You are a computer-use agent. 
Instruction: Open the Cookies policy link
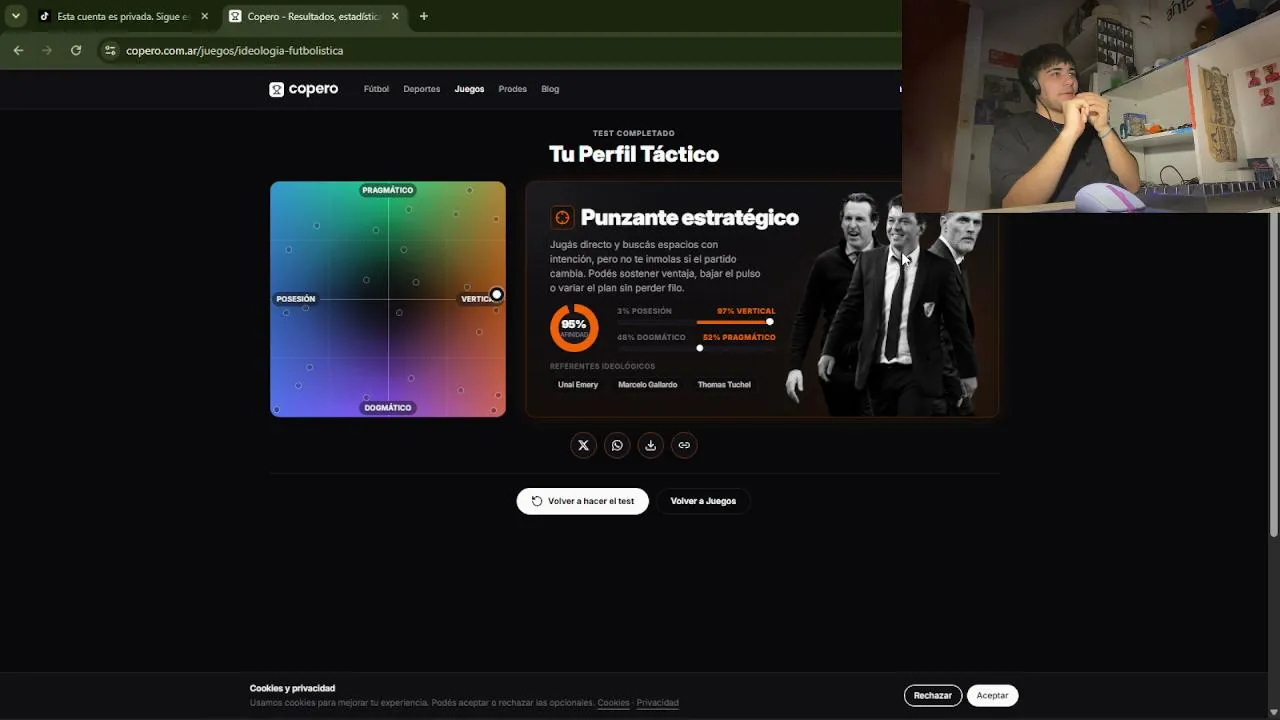[x=613, y=703]
